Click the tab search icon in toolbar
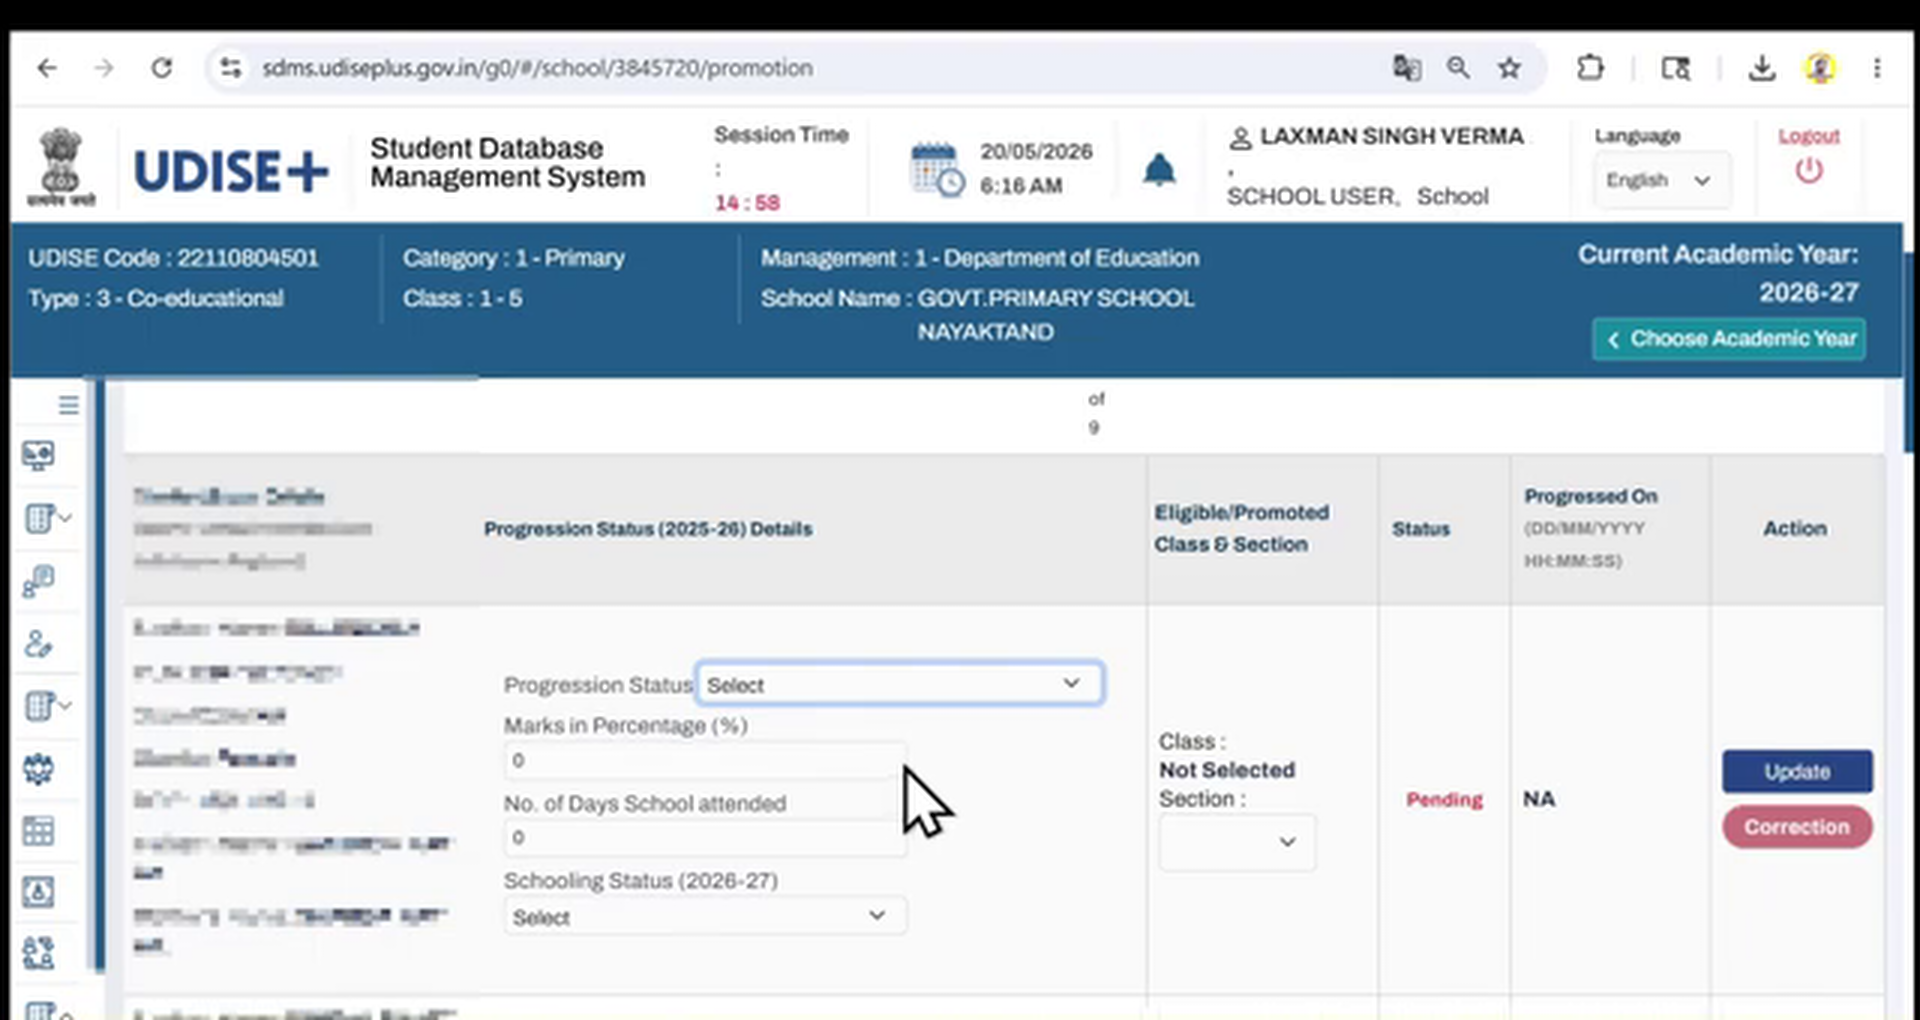 point(1676,68)
